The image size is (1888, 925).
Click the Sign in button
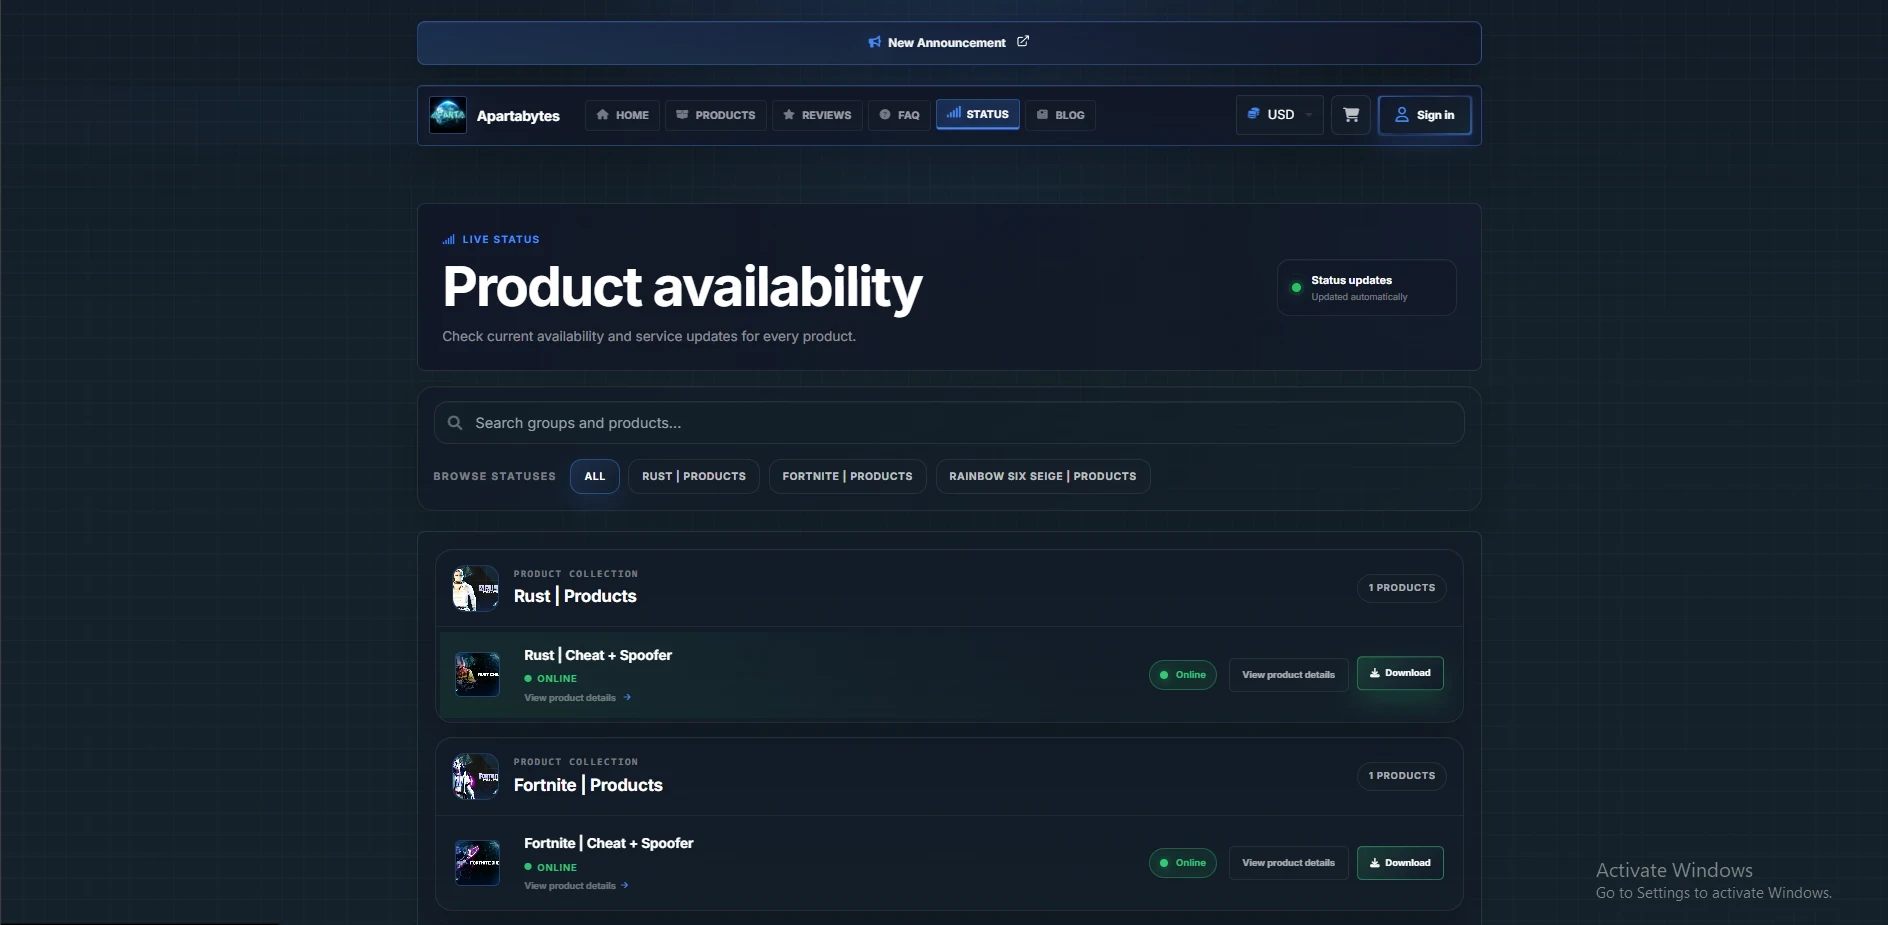point(1425,115)
